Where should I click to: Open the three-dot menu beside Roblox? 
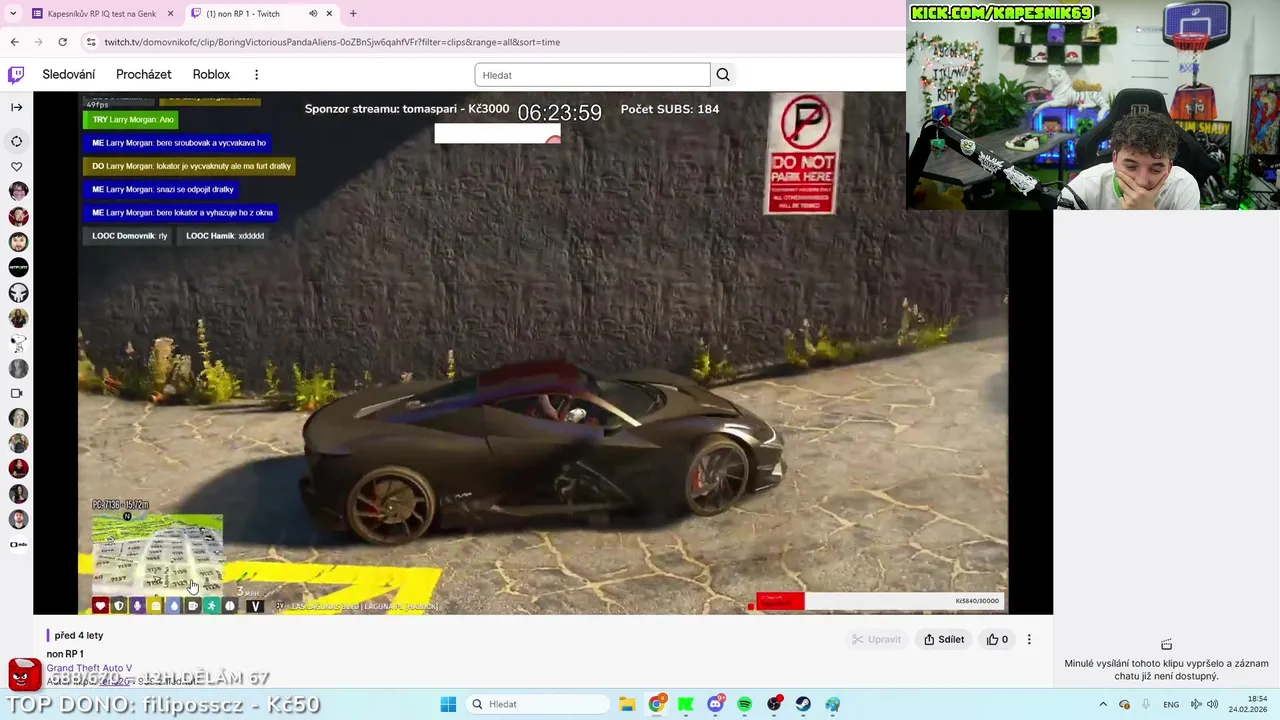click(x=256, y=75)
